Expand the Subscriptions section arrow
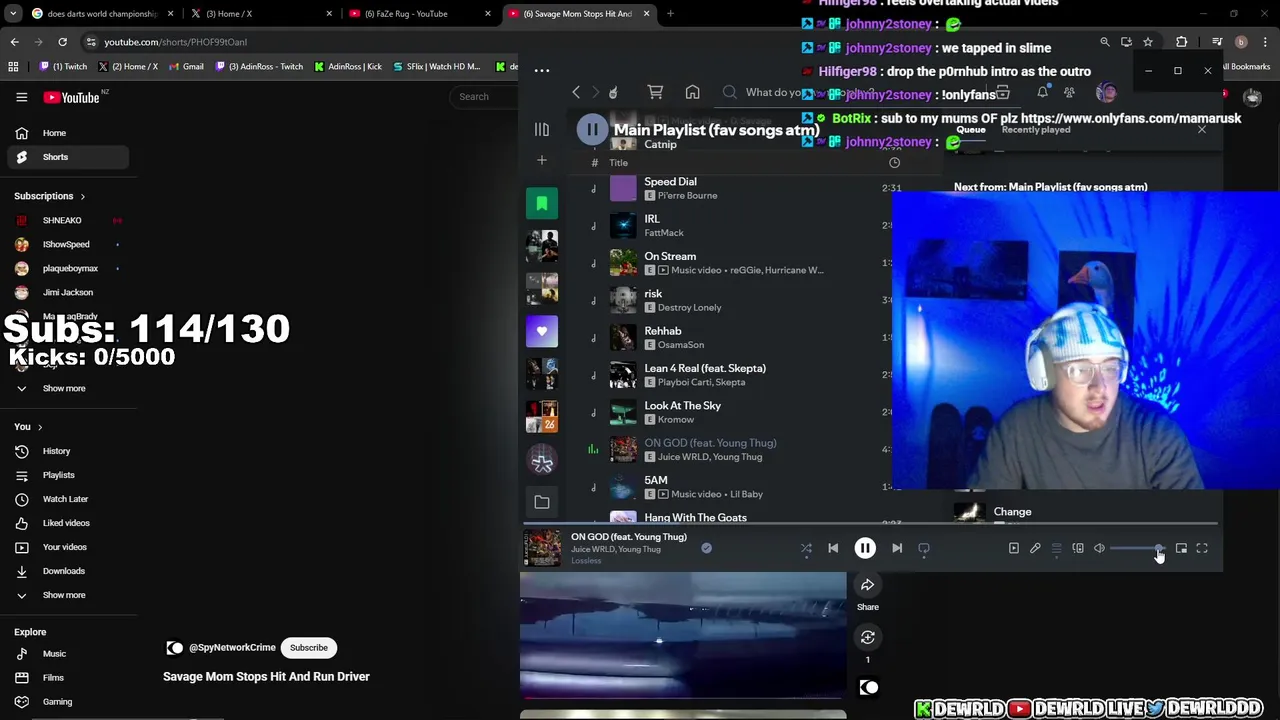The image size is (1280, 720). 82,196
